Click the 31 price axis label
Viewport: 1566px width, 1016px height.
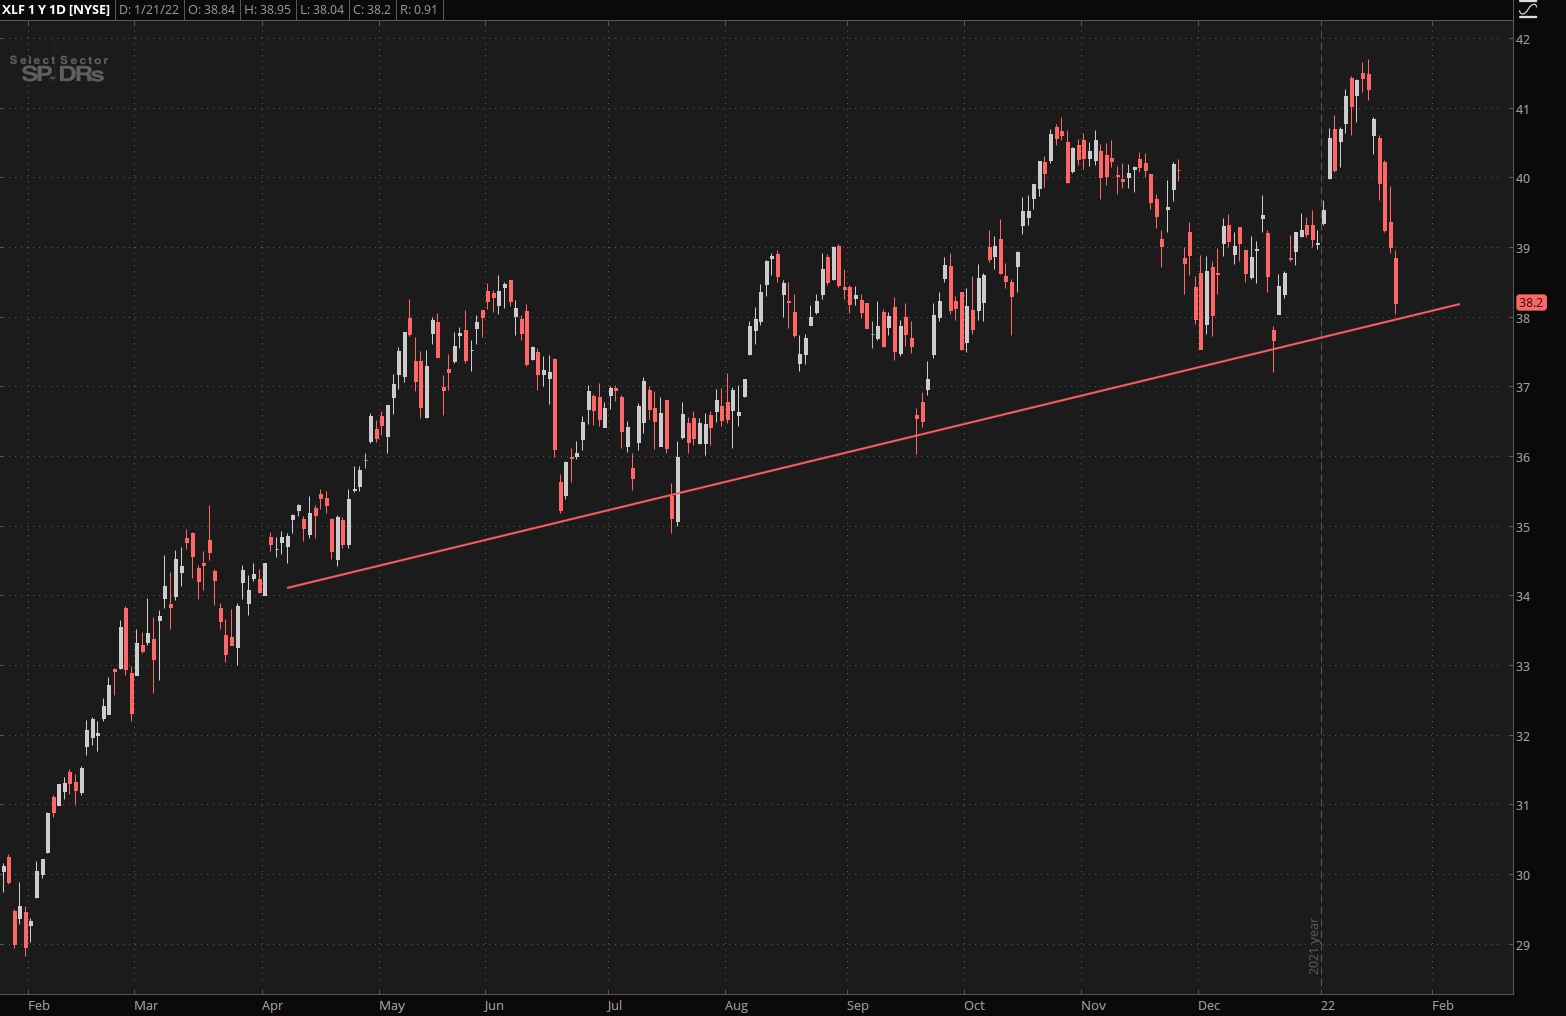(x=1523, y=806)
